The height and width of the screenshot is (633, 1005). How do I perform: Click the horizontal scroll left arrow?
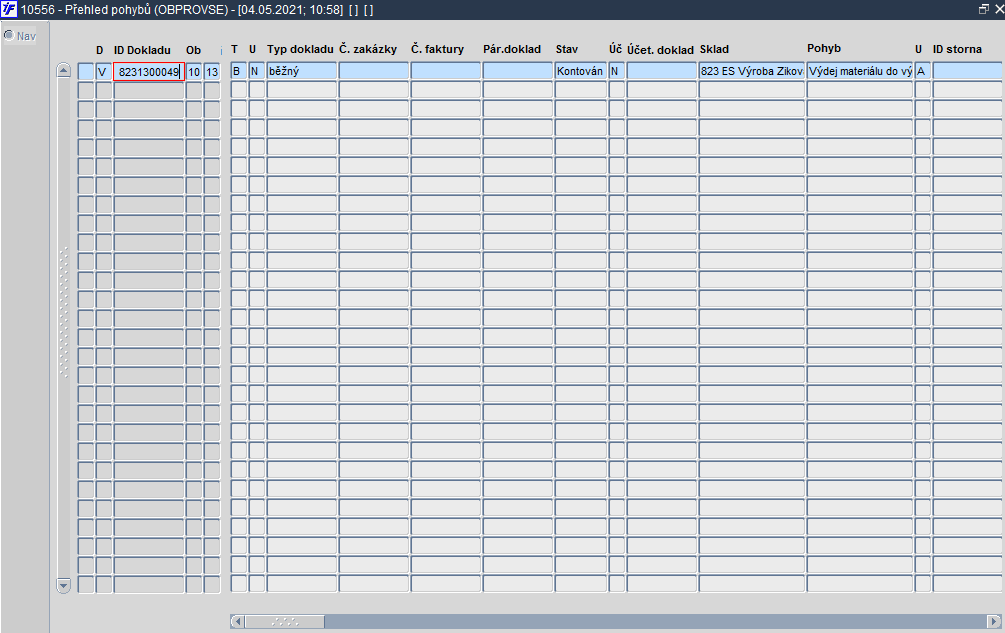pyautogui.click(x=237, y=621)
